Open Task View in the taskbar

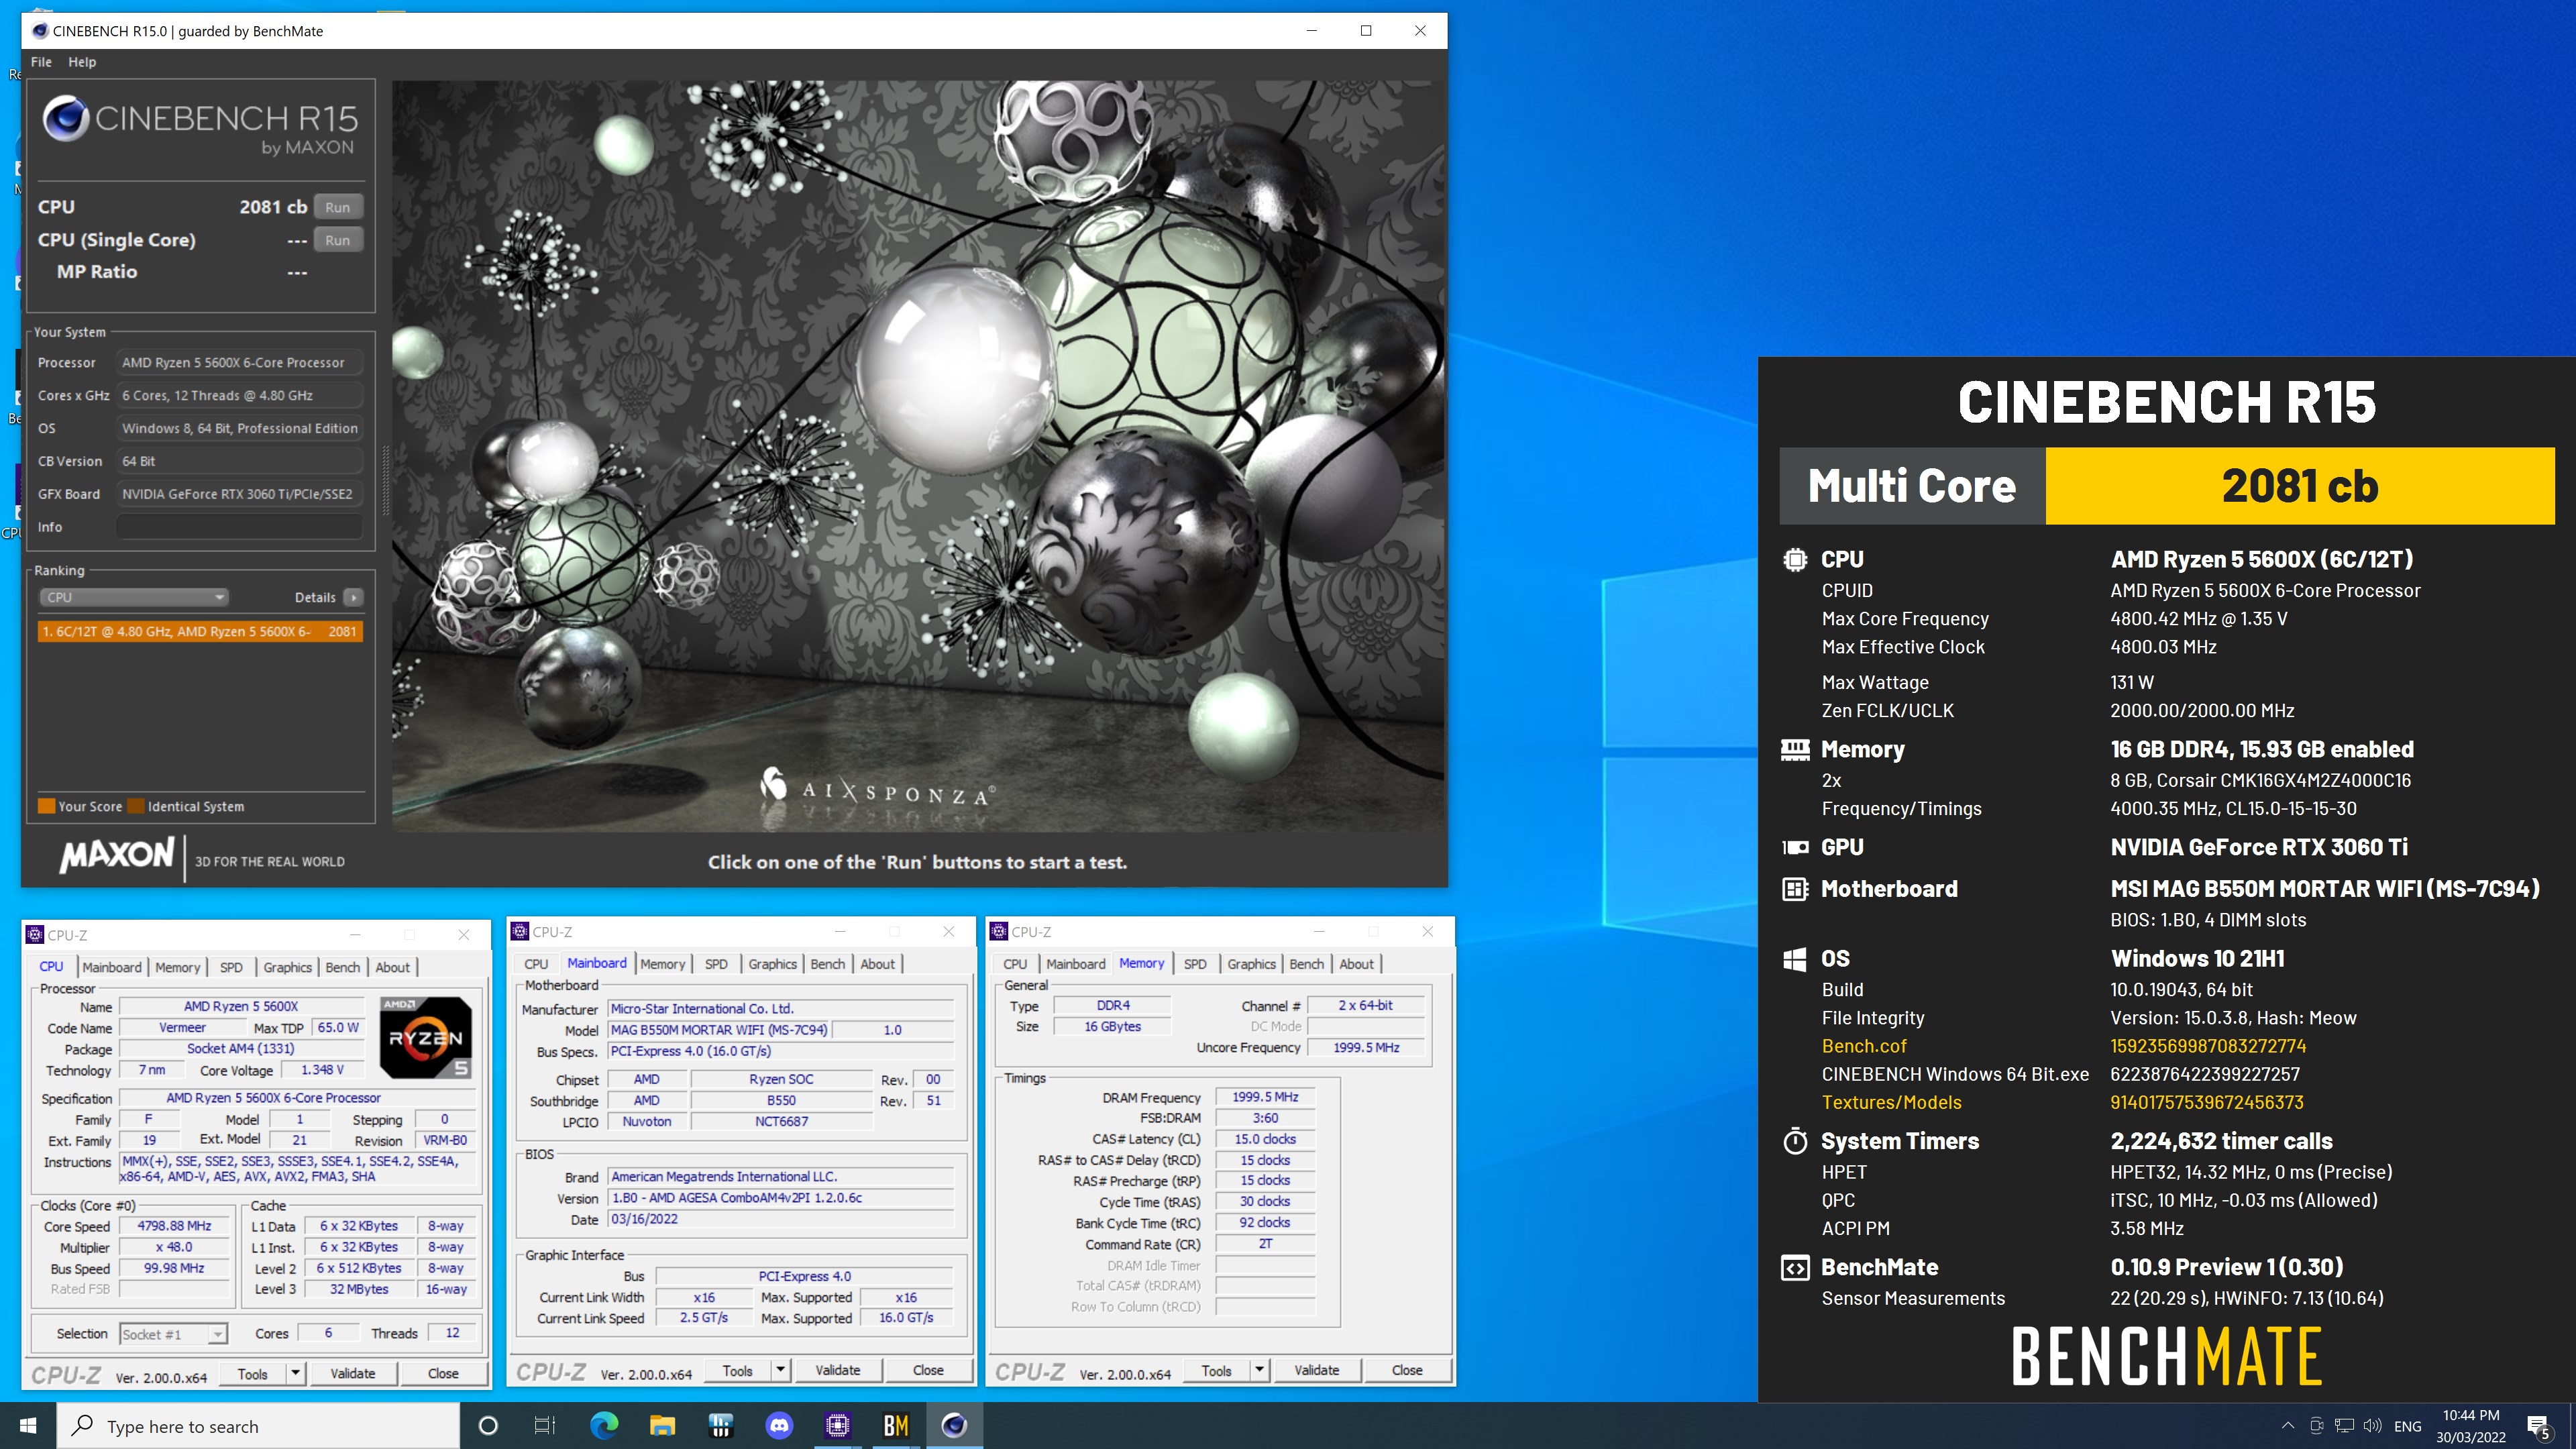point(544,1426)
